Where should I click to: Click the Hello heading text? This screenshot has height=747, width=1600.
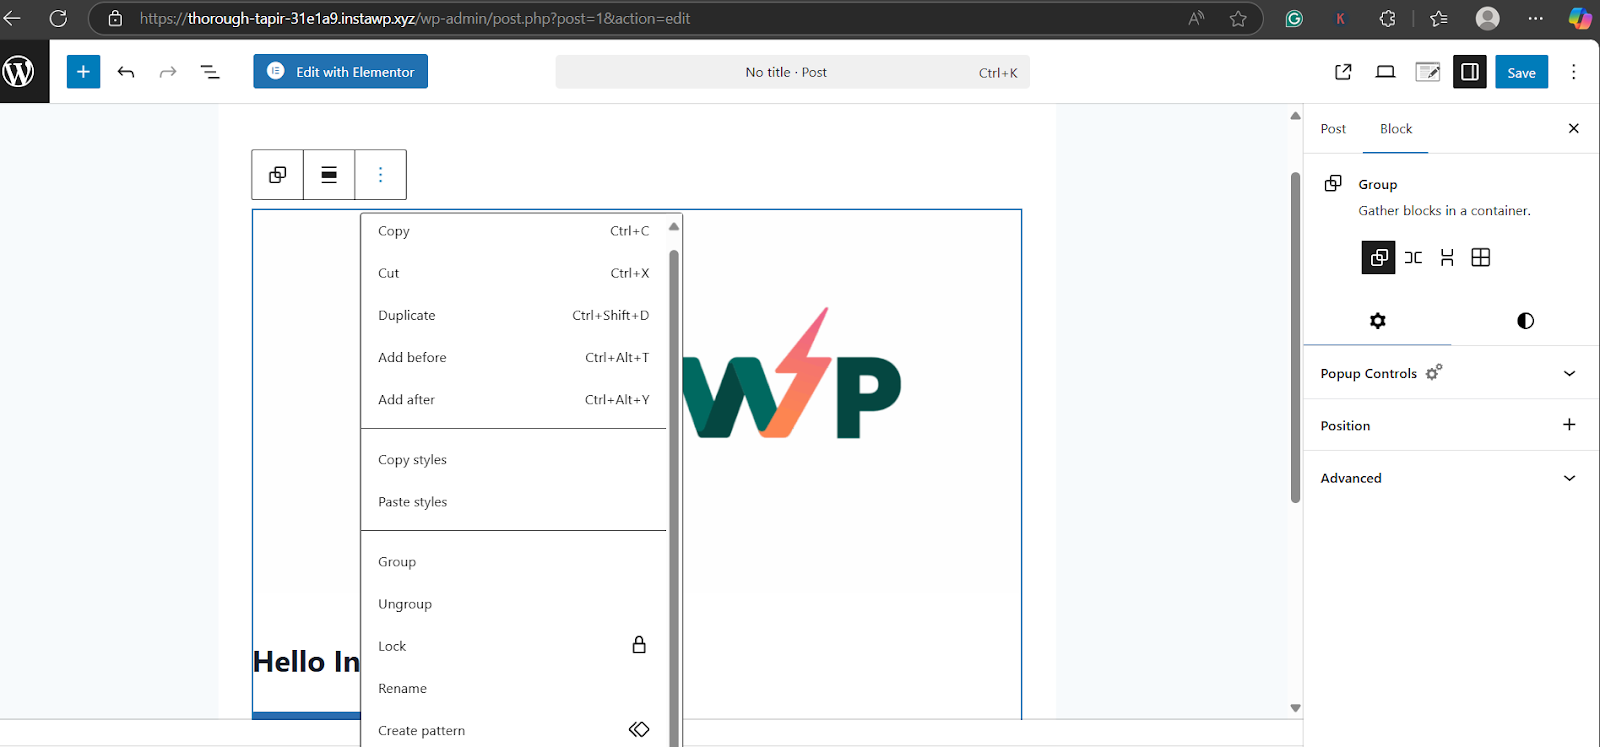(x=306, y=662)
